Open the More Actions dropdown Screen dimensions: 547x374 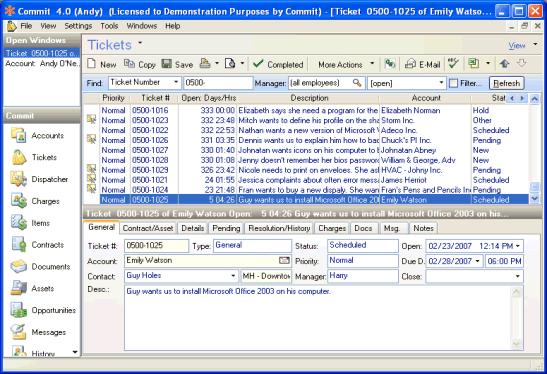coord(345,65)
